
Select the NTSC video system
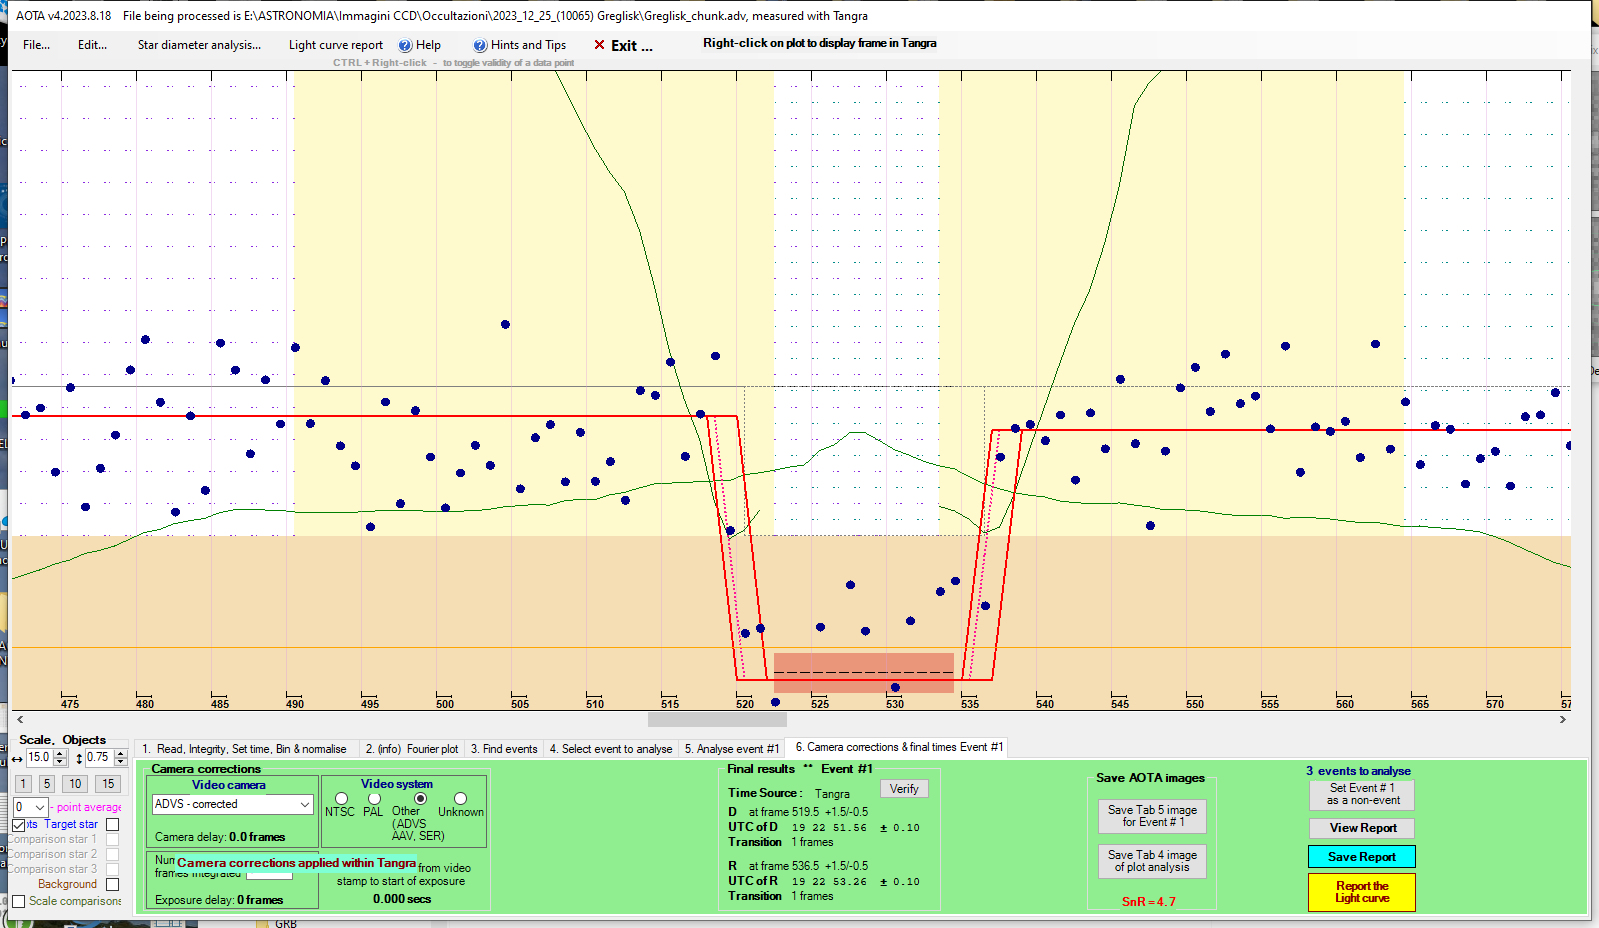click(341, 799)
